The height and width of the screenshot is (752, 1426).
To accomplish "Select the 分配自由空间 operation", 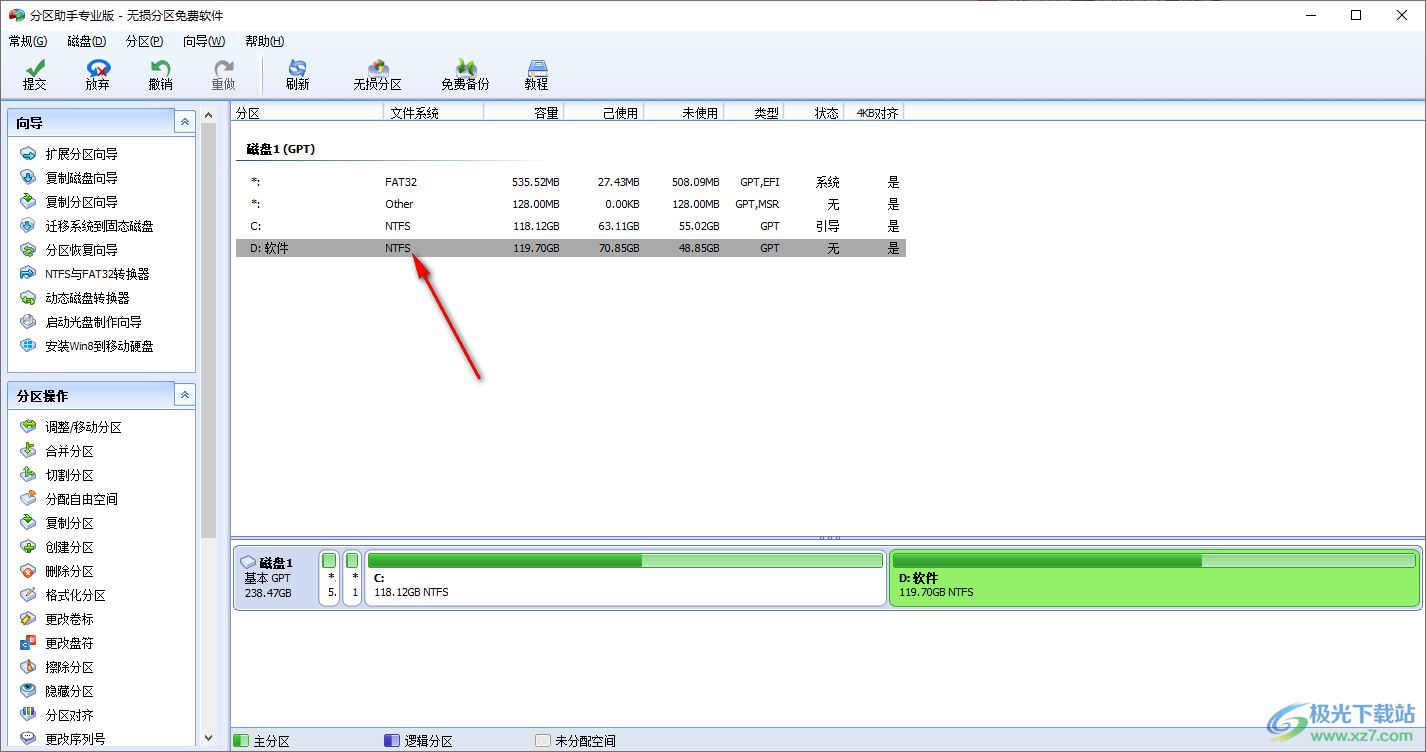I will coord(69,499).
